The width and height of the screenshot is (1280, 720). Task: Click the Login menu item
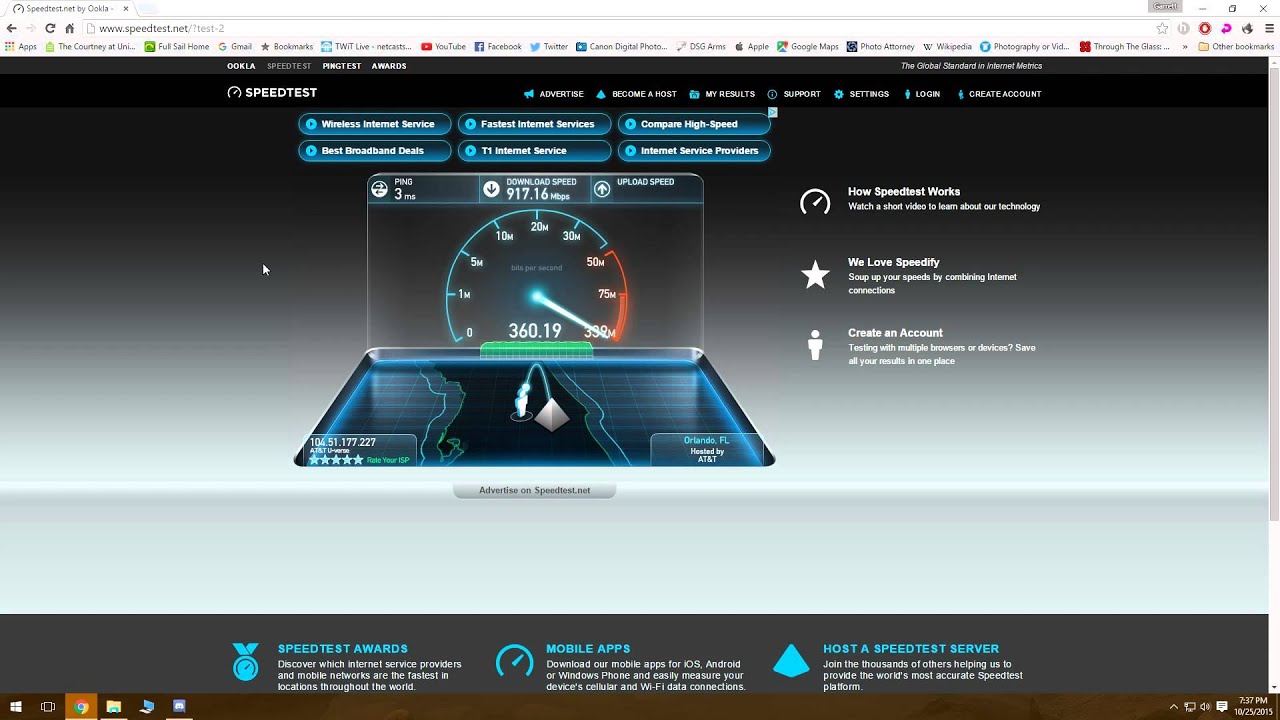921,94
